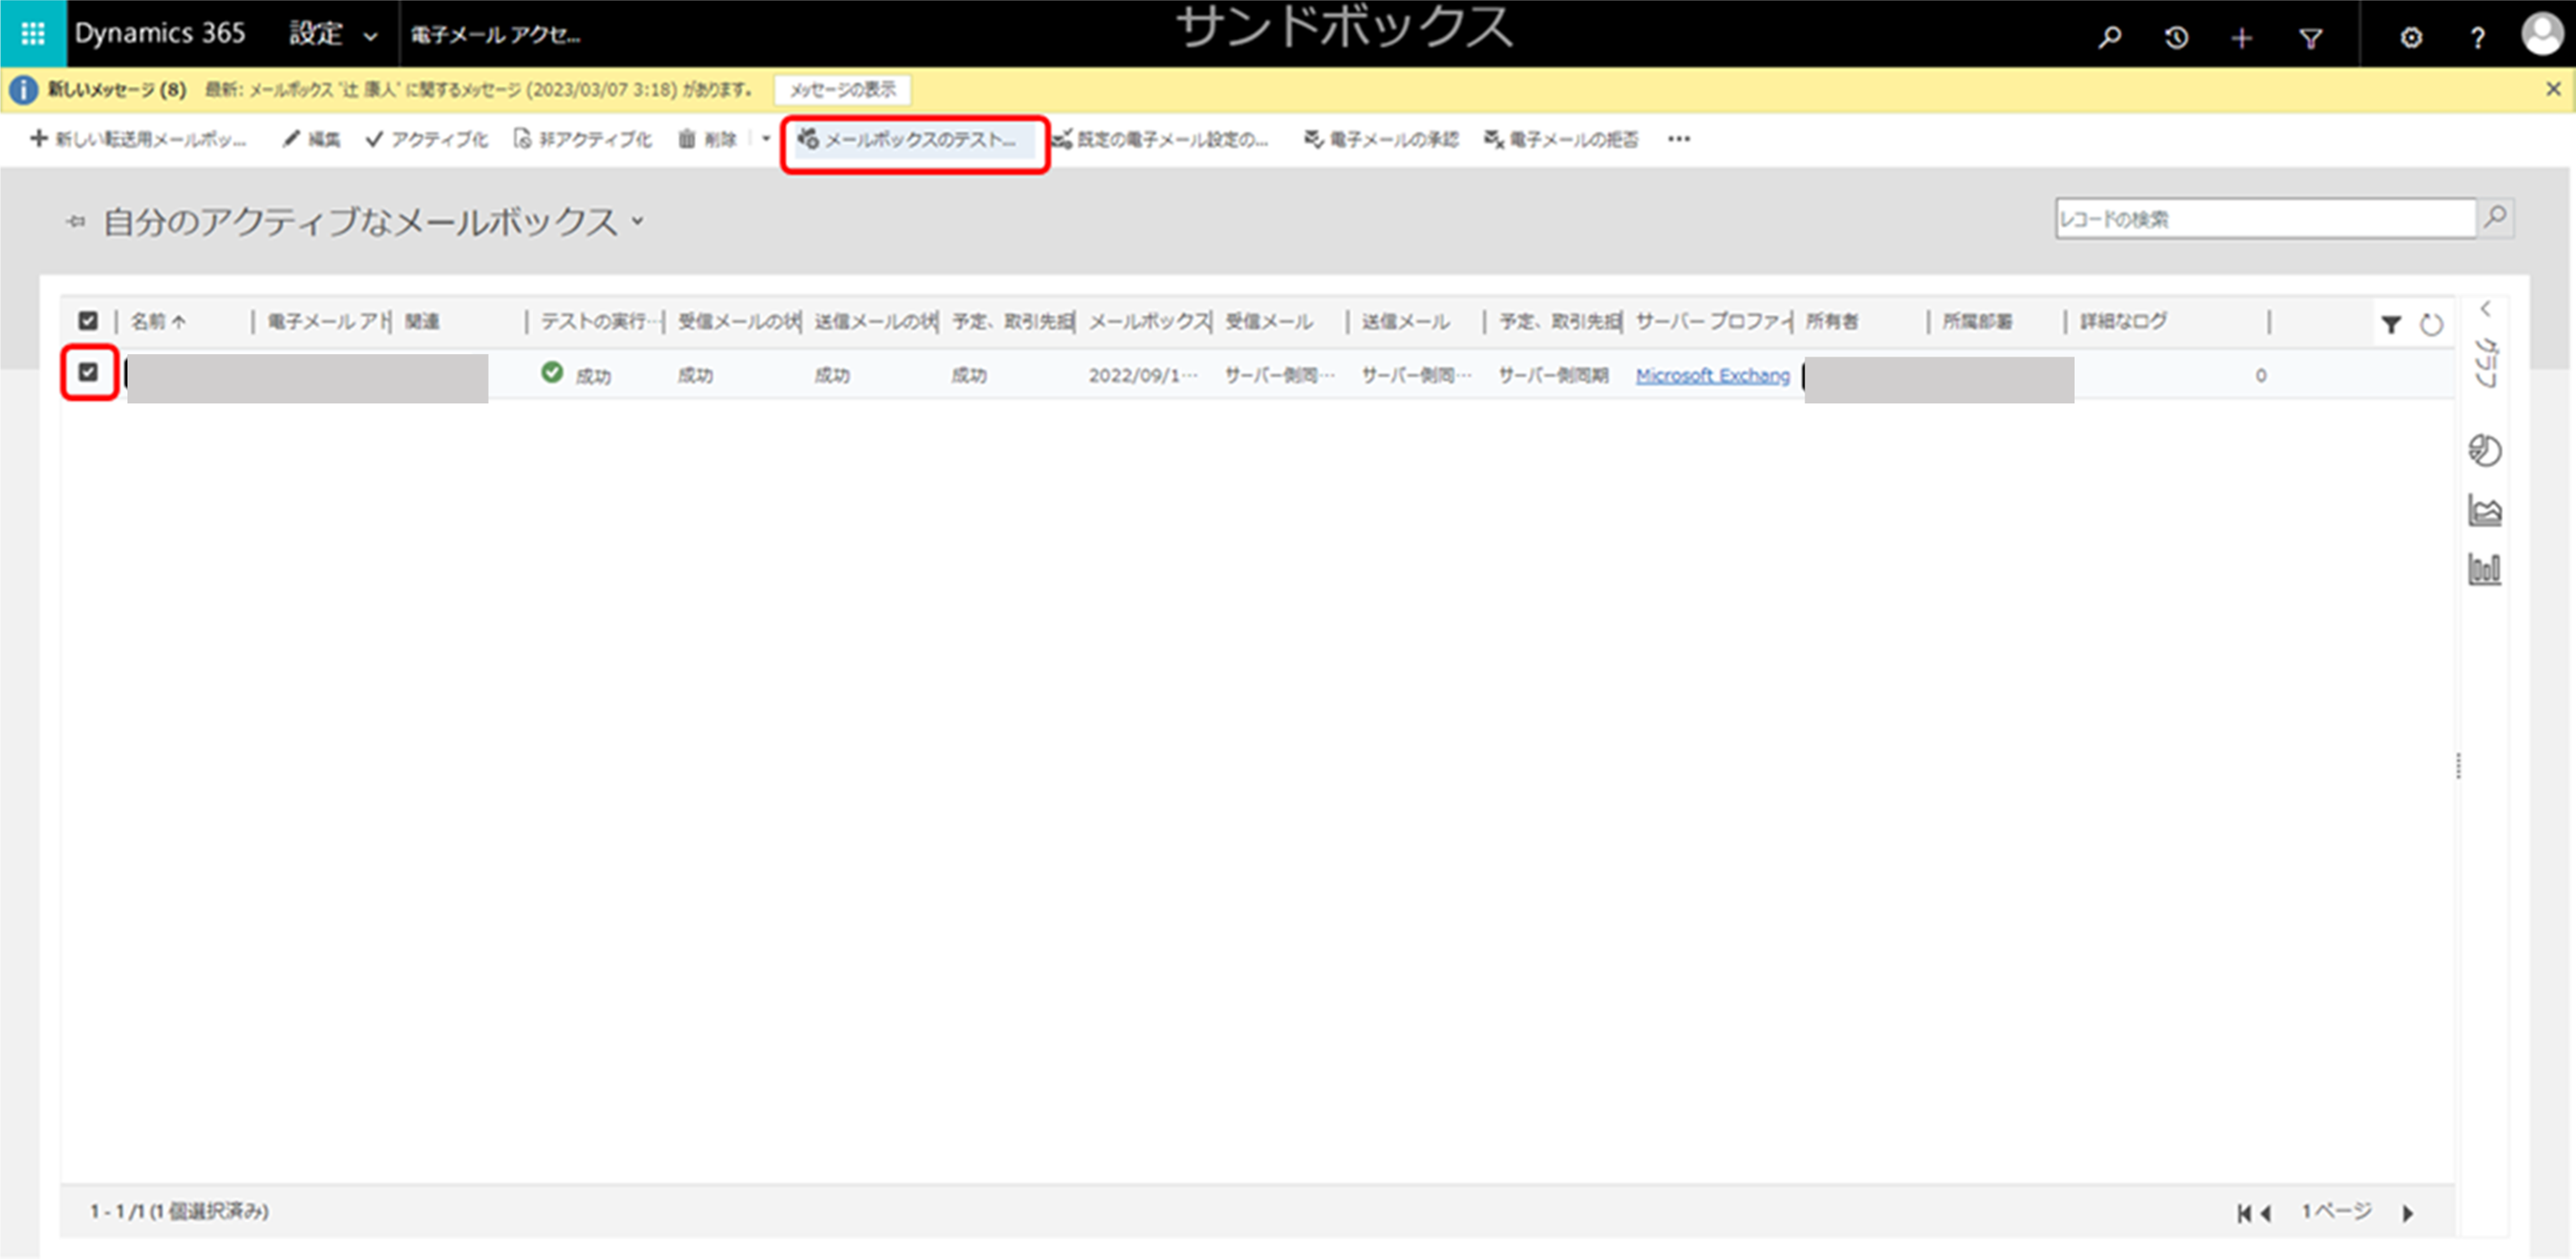Image resolution: width=2576 pixels, height=1259 pixels.
Task: Refresh the grid list
Action: click(x=2431, y=324)
